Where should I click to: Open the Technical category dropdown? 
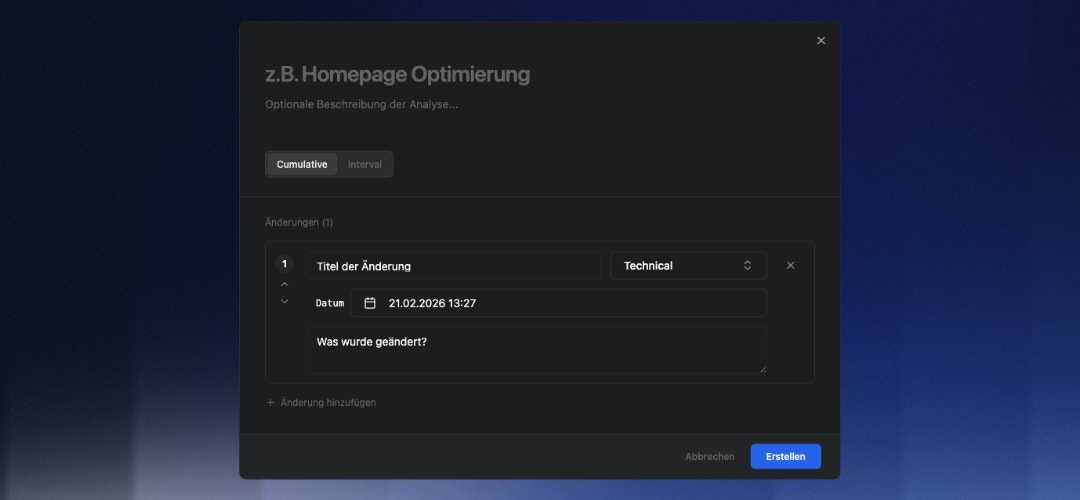coord(688,265)
